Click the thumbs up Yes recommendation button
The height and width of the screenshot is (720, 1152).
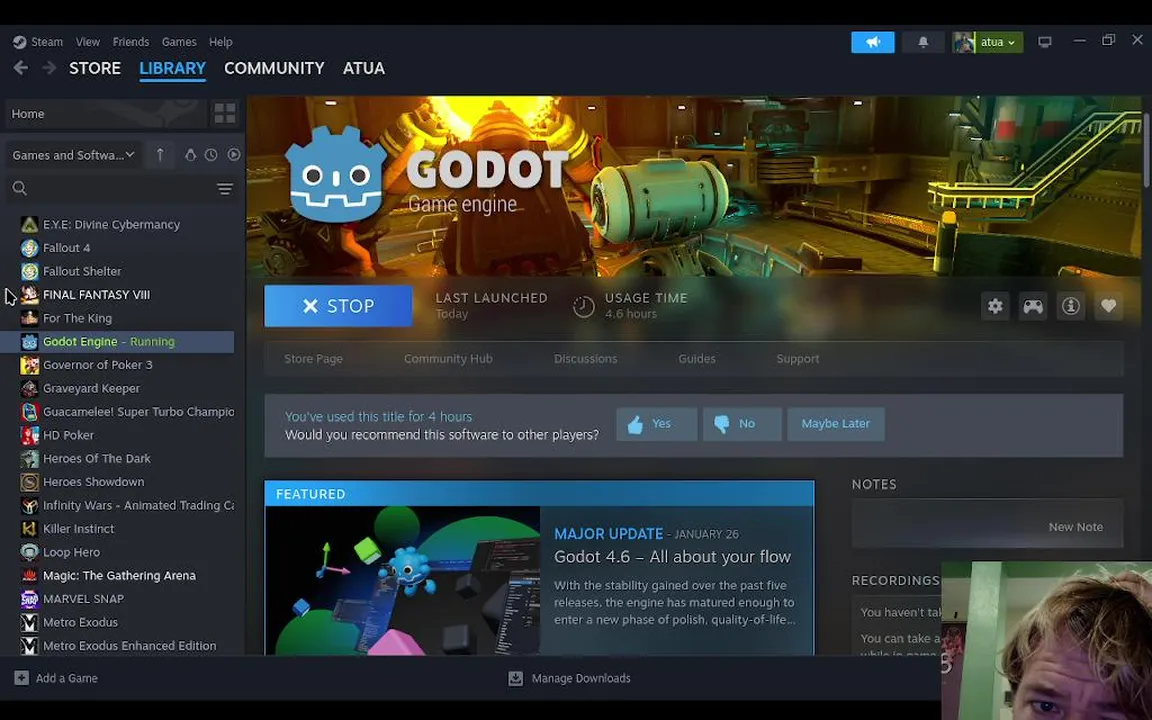coord(656,424)
